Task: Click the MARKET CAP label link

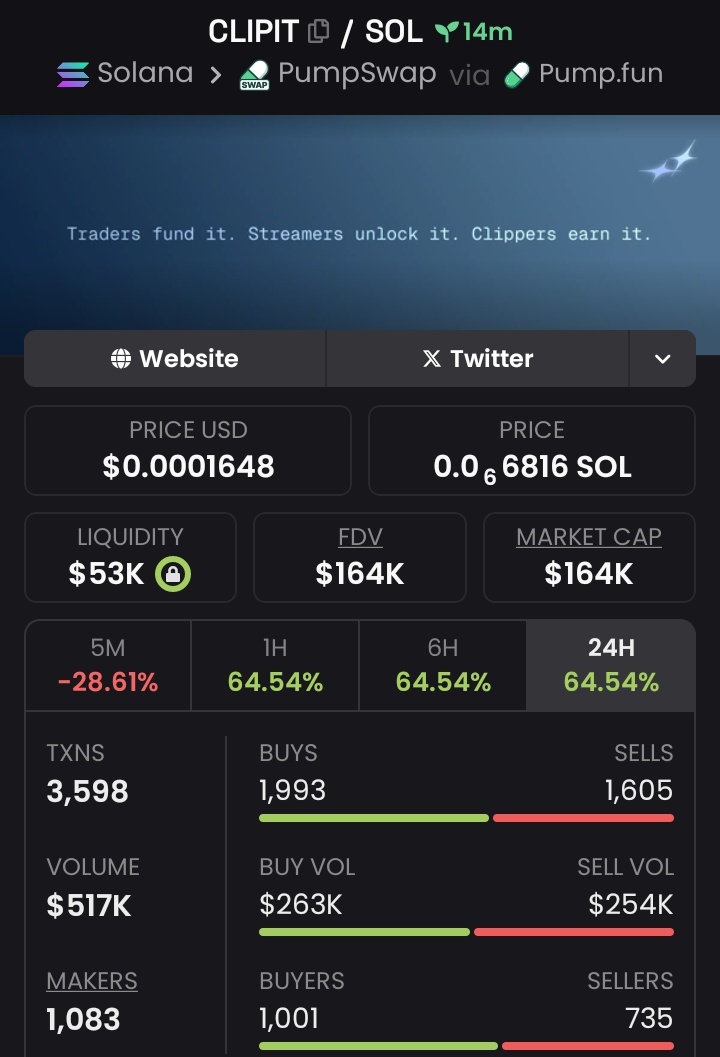Action: pyautogui.click(x=589, y=537)
